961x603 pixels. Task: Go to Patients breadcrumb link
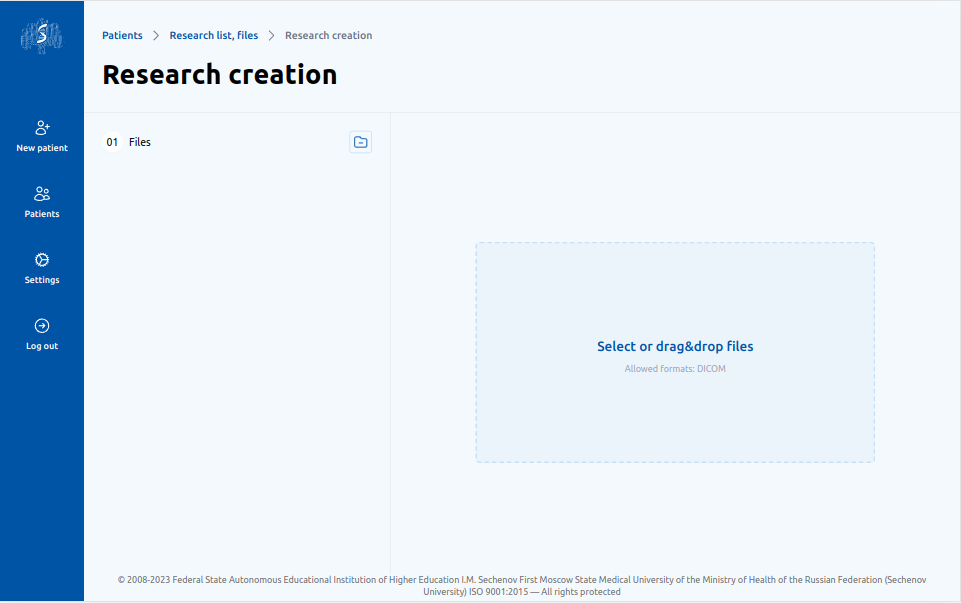122,36
